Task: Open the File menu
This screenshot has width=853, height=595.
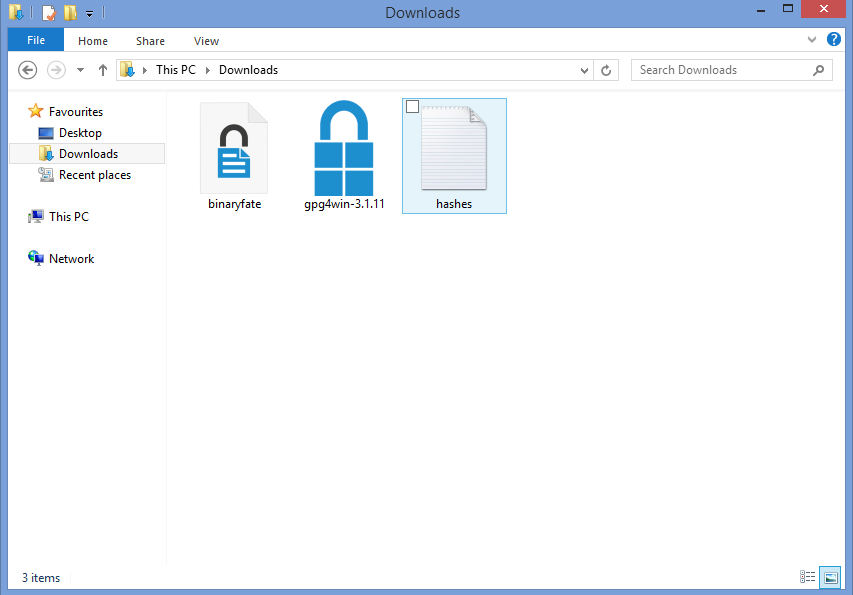Action: (35, 40)
